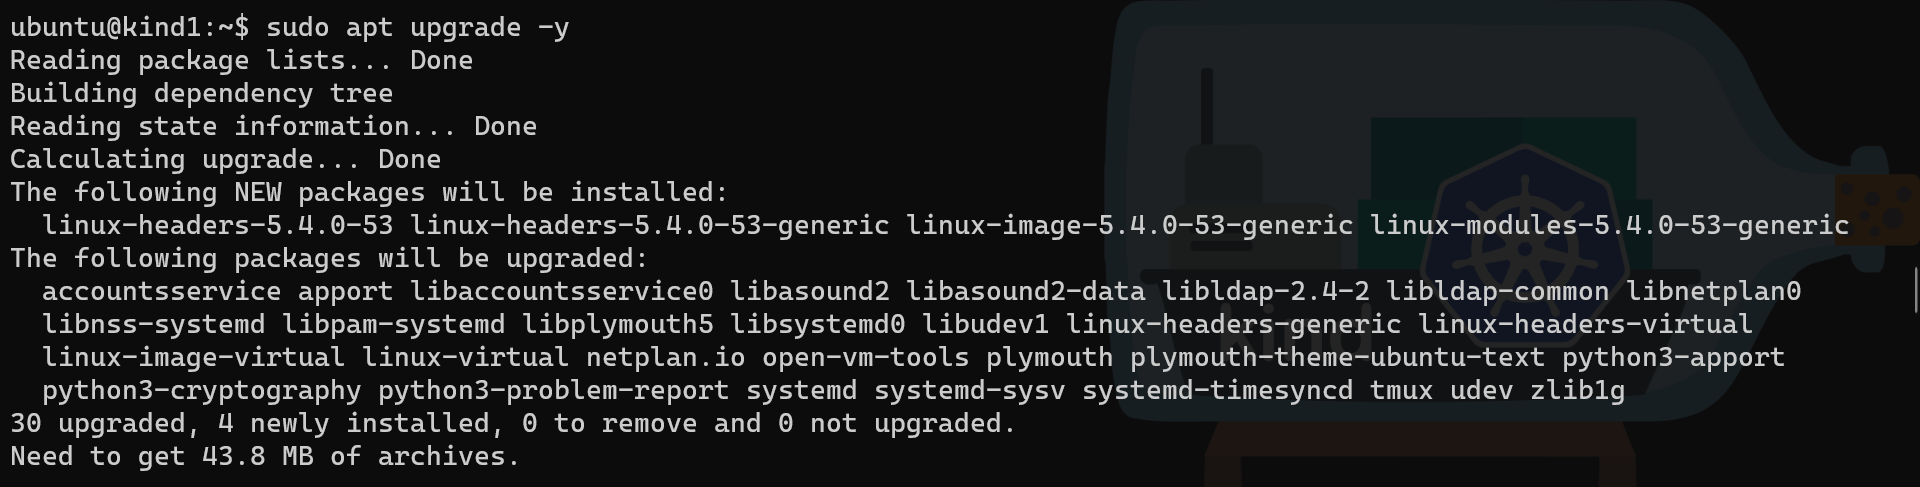Click the 'linux-image-5.4.0-53-generic' package name

tap(1129, 225)
